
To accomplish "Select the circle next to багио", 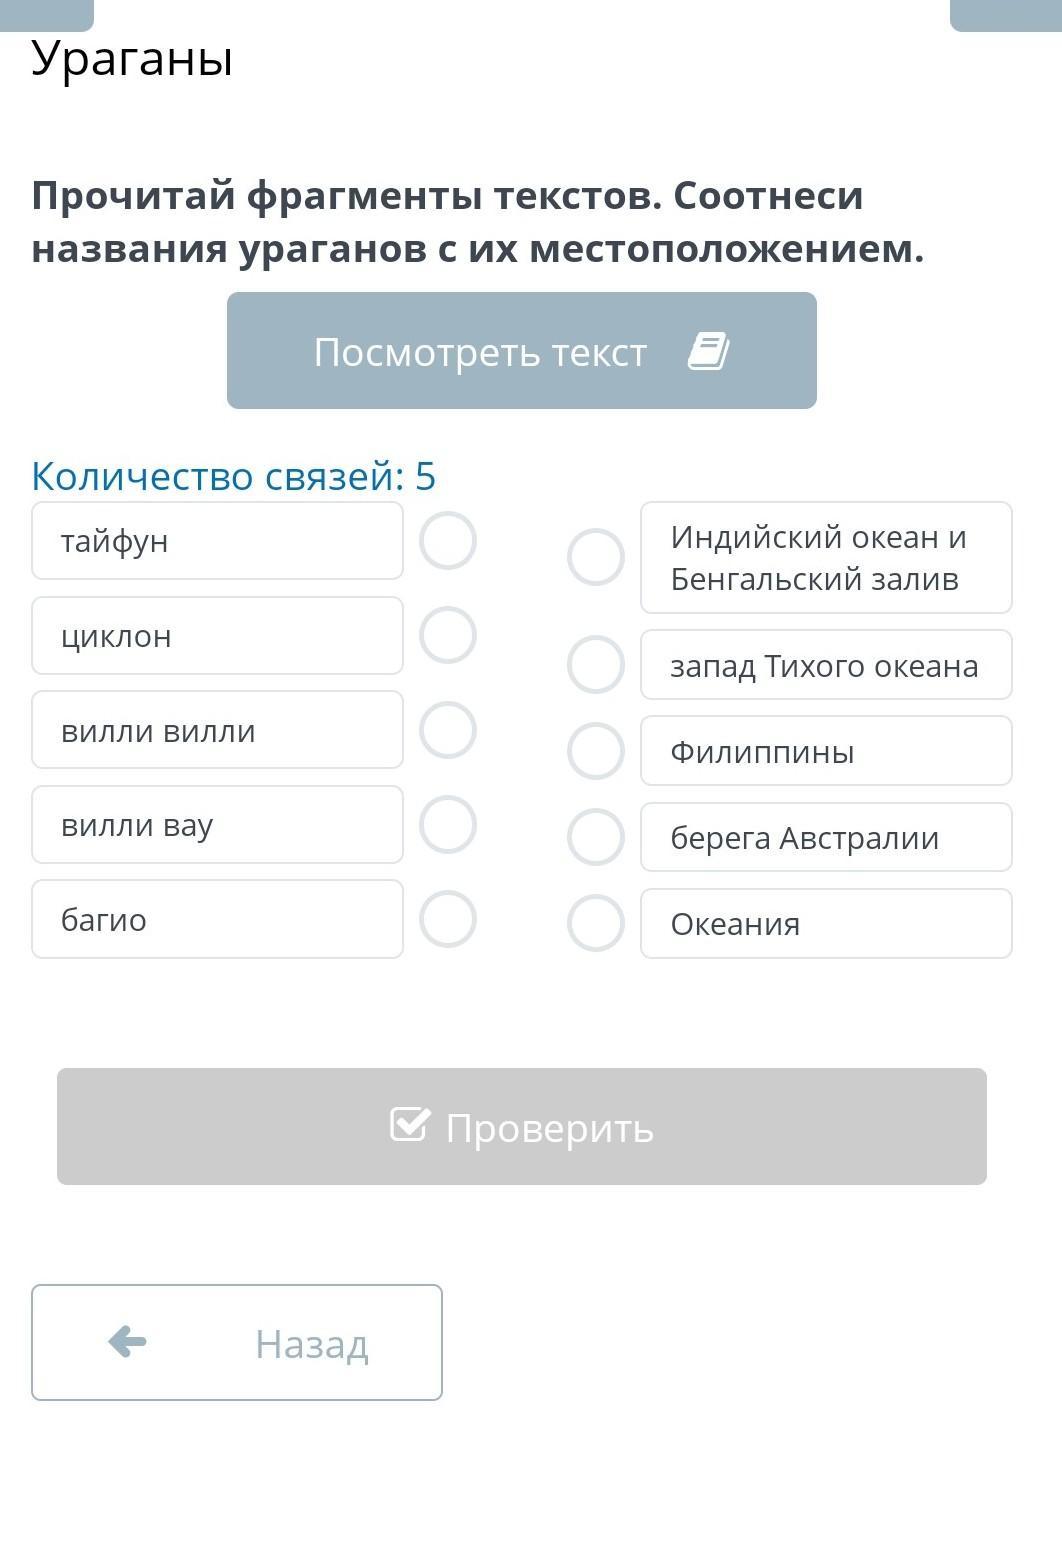I will point(448,919).
